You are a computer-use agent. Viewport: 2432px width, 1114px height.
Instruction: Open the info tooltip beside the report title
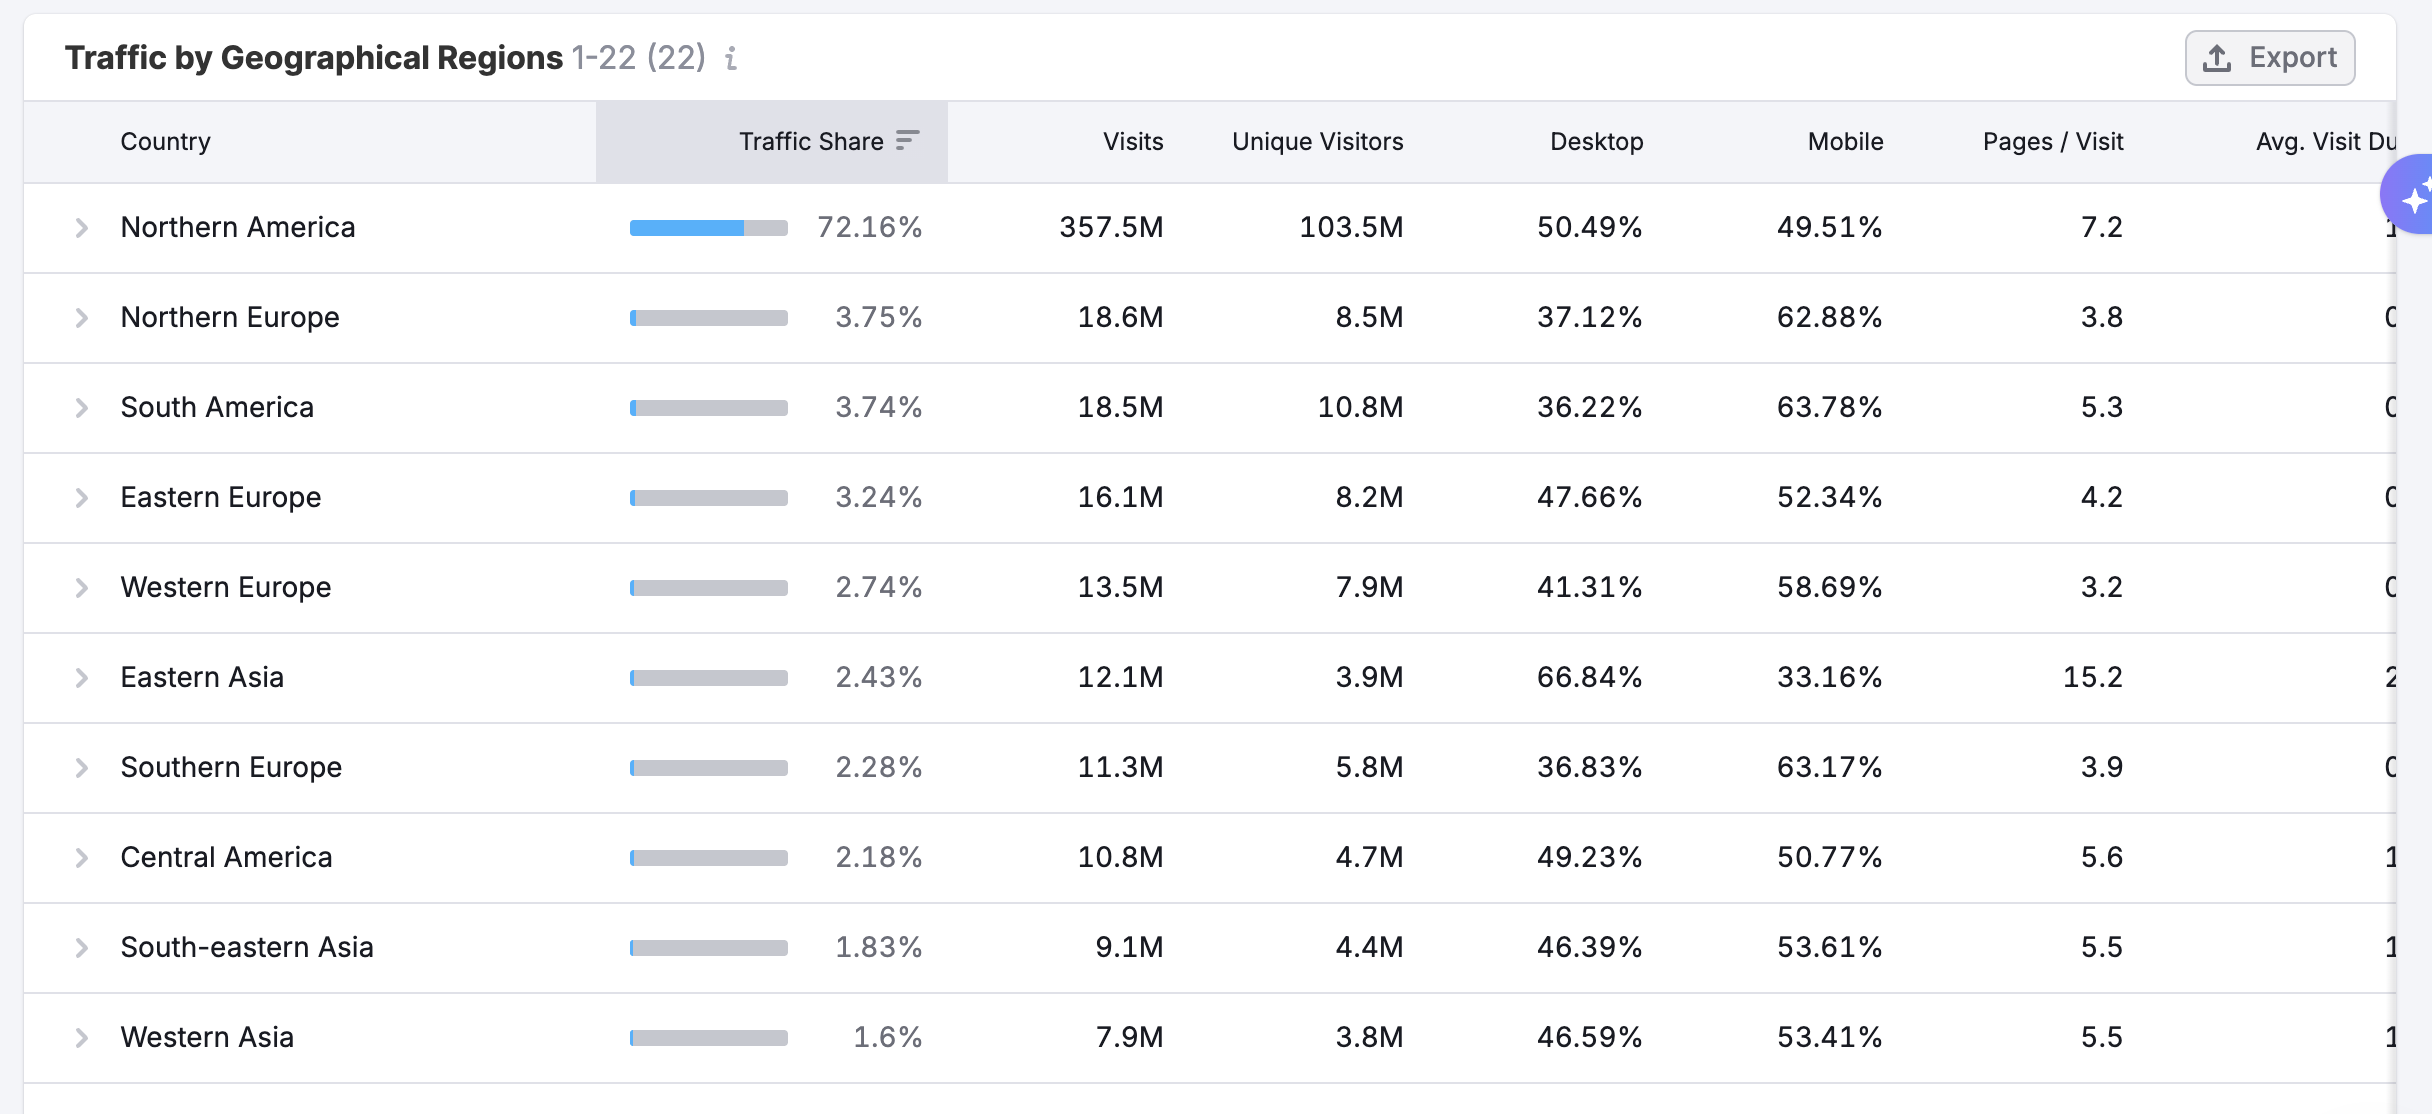pyautogui.click(x=731, y=59)
